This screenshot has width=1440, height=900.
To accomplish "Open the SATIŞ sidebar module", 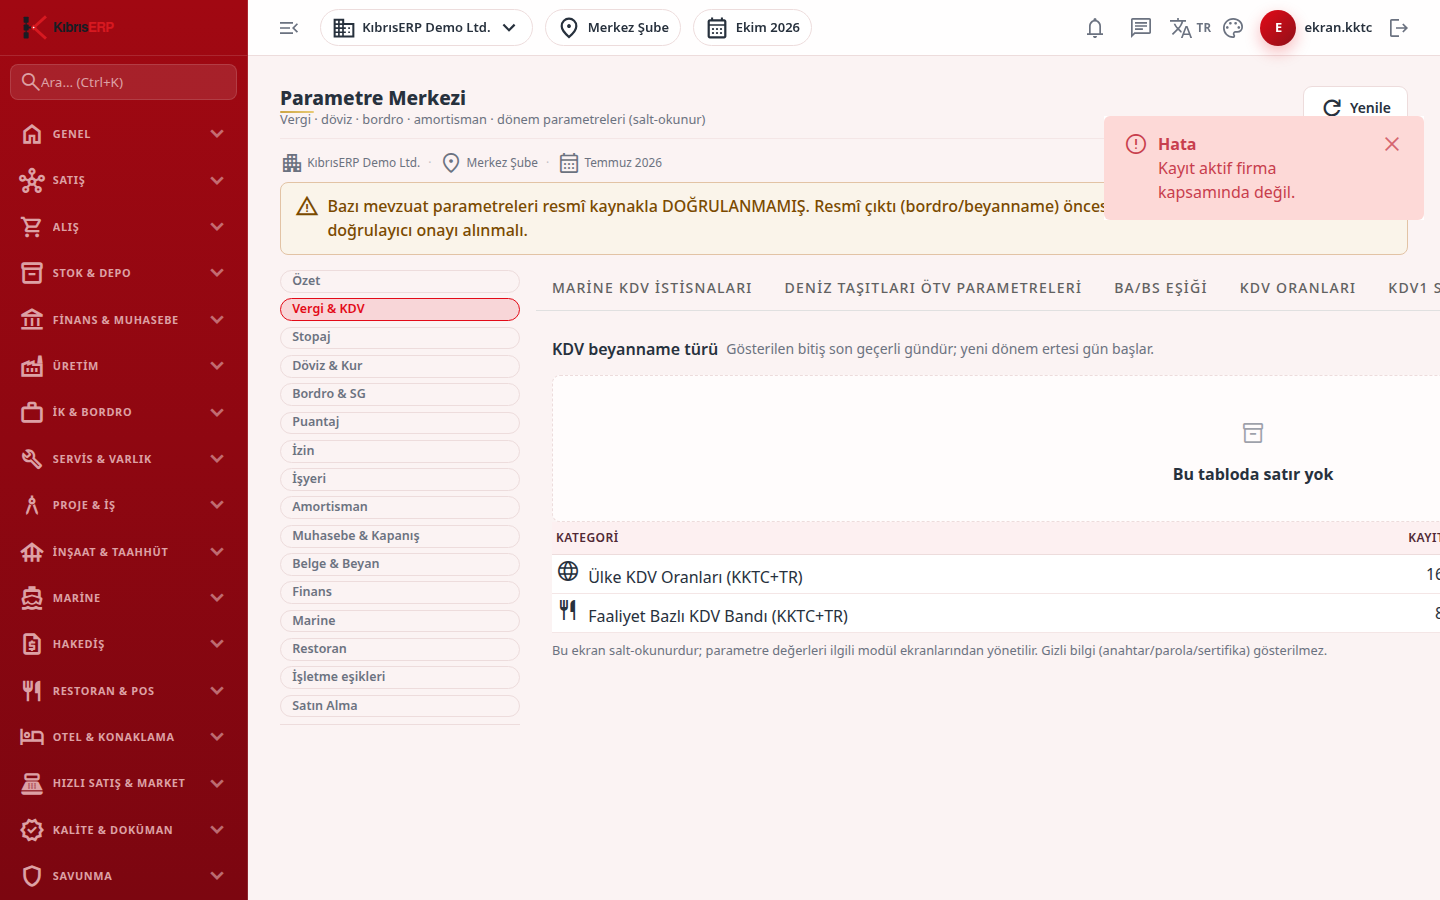I will click(124, 180).
